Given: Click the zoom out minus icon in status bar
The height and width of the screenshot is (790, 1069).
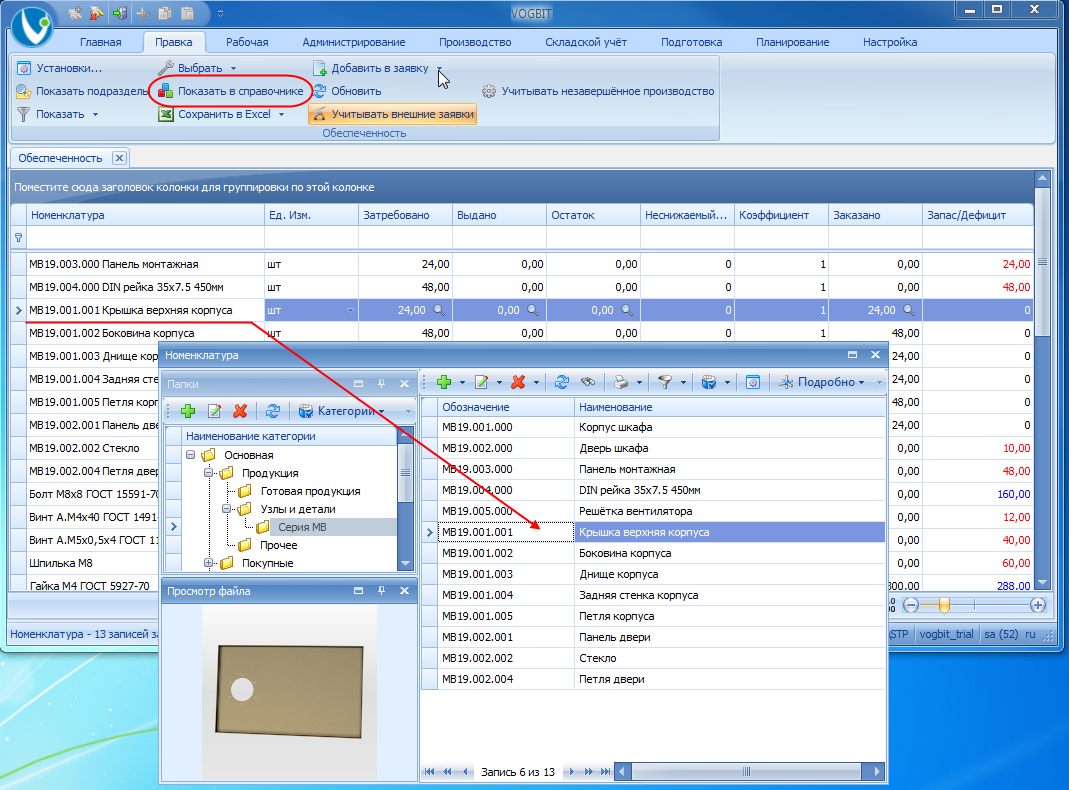Looking at the screenshot, I should [912, 605].
